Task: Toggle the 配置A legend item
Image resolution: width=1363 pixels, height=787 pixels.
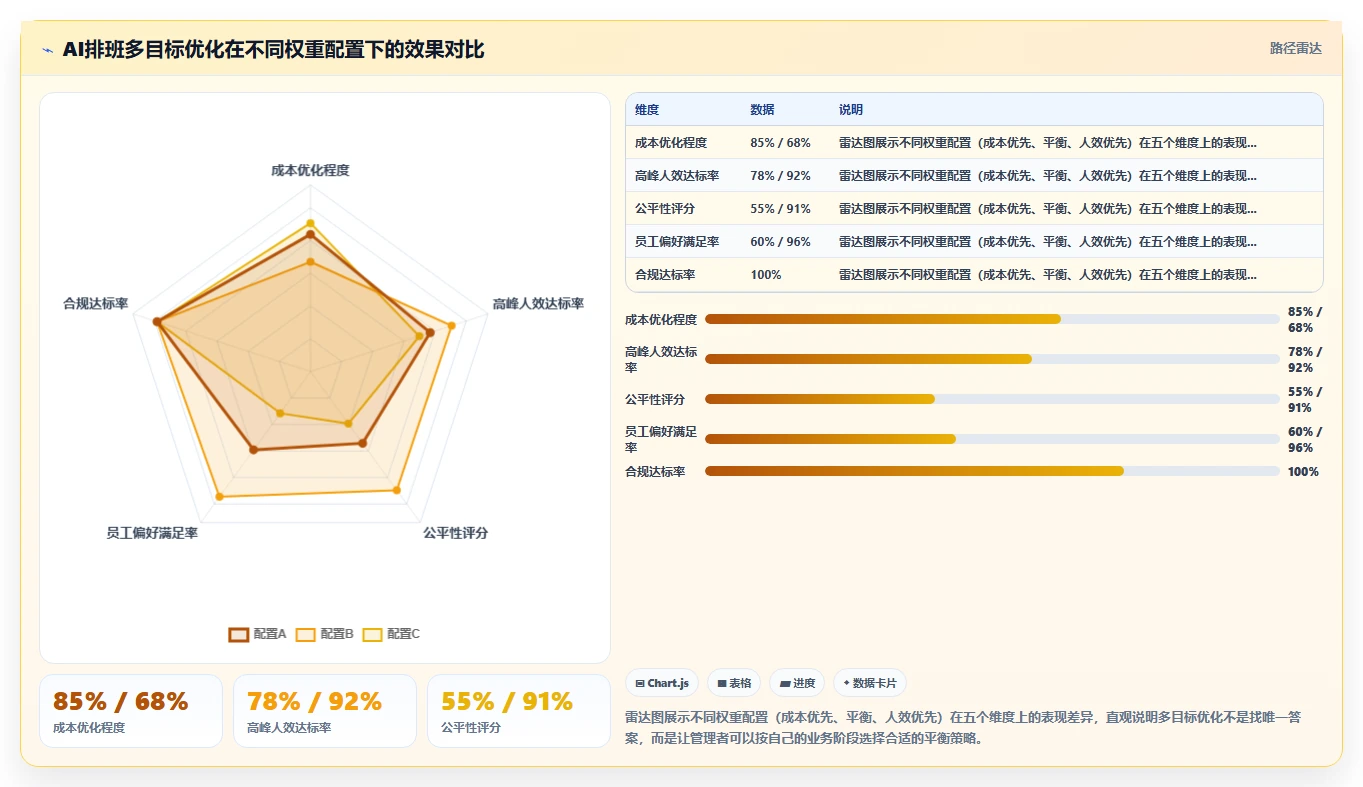Action: [258, 634]
